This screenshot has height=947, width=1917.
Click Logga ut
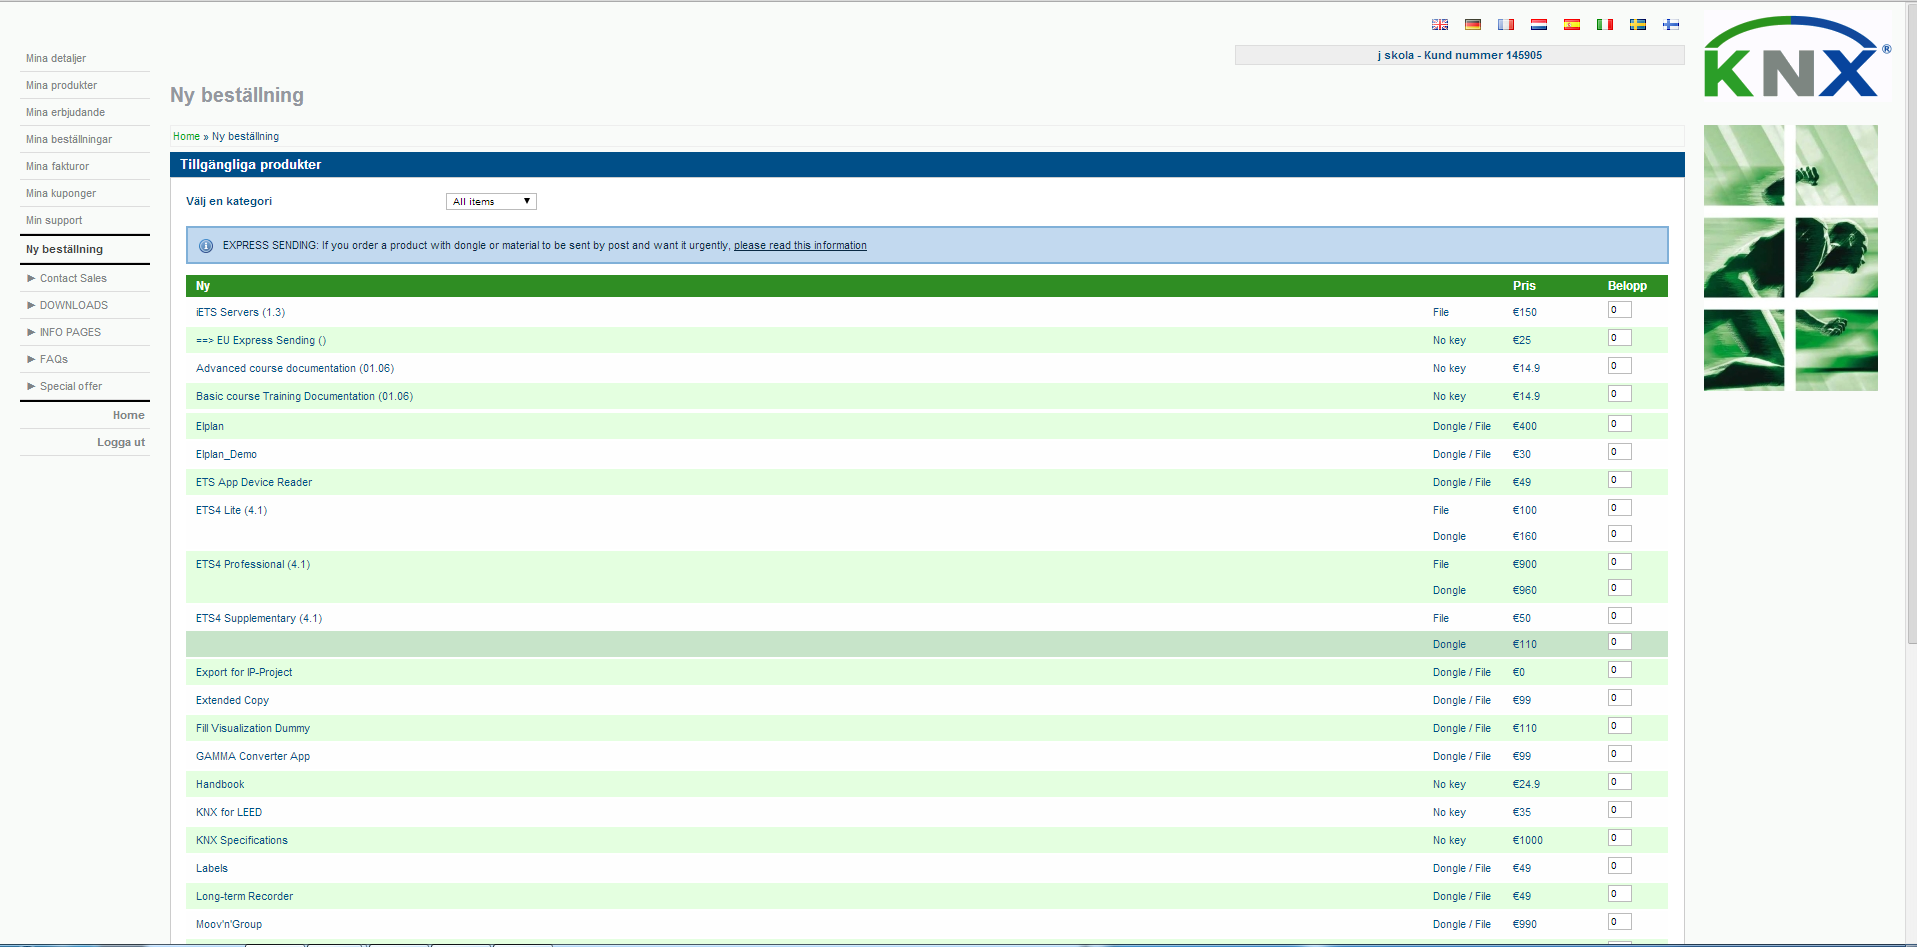pos(121,443)
